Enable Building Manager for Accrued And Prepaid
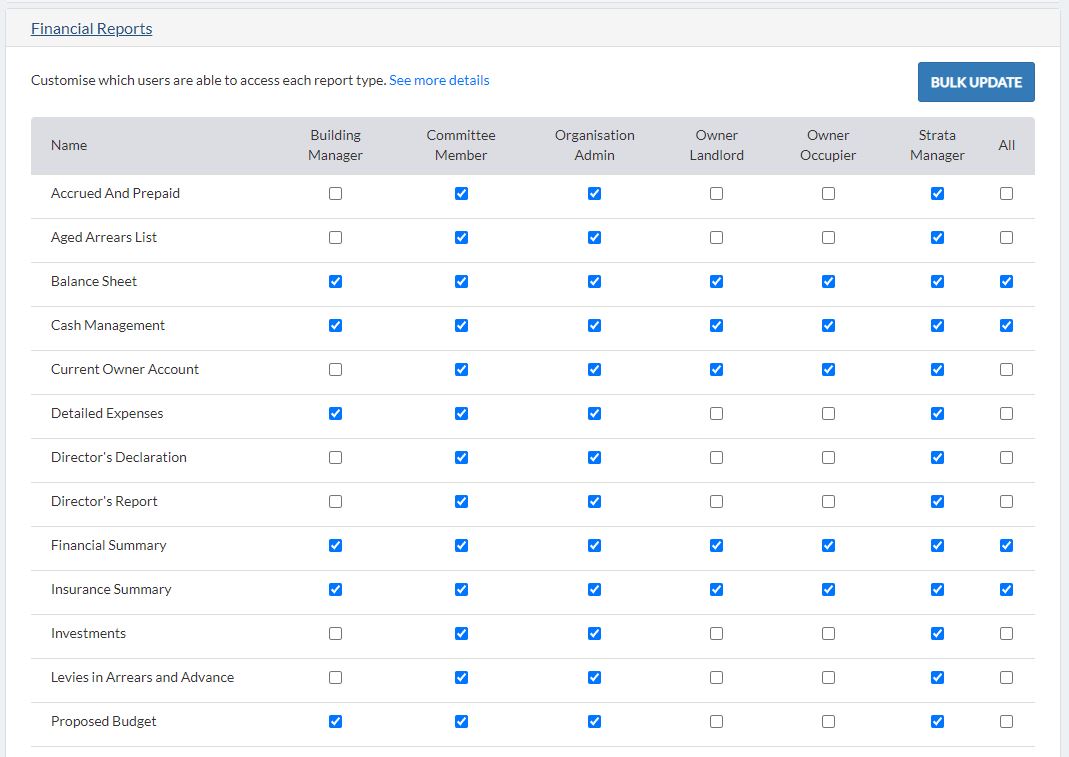Viewport: 1069px width, 757px height. (x=335, y=194)
